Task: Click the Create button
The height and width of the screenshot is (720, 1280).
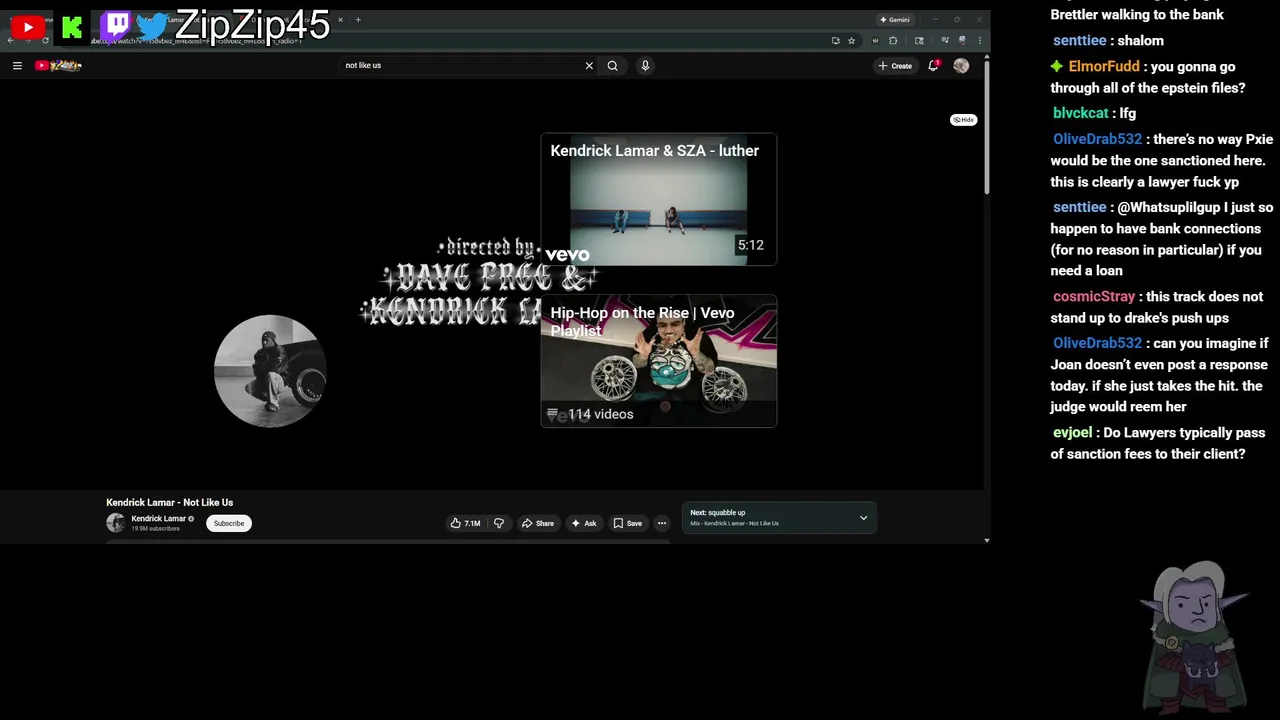Action: [895, 65]
